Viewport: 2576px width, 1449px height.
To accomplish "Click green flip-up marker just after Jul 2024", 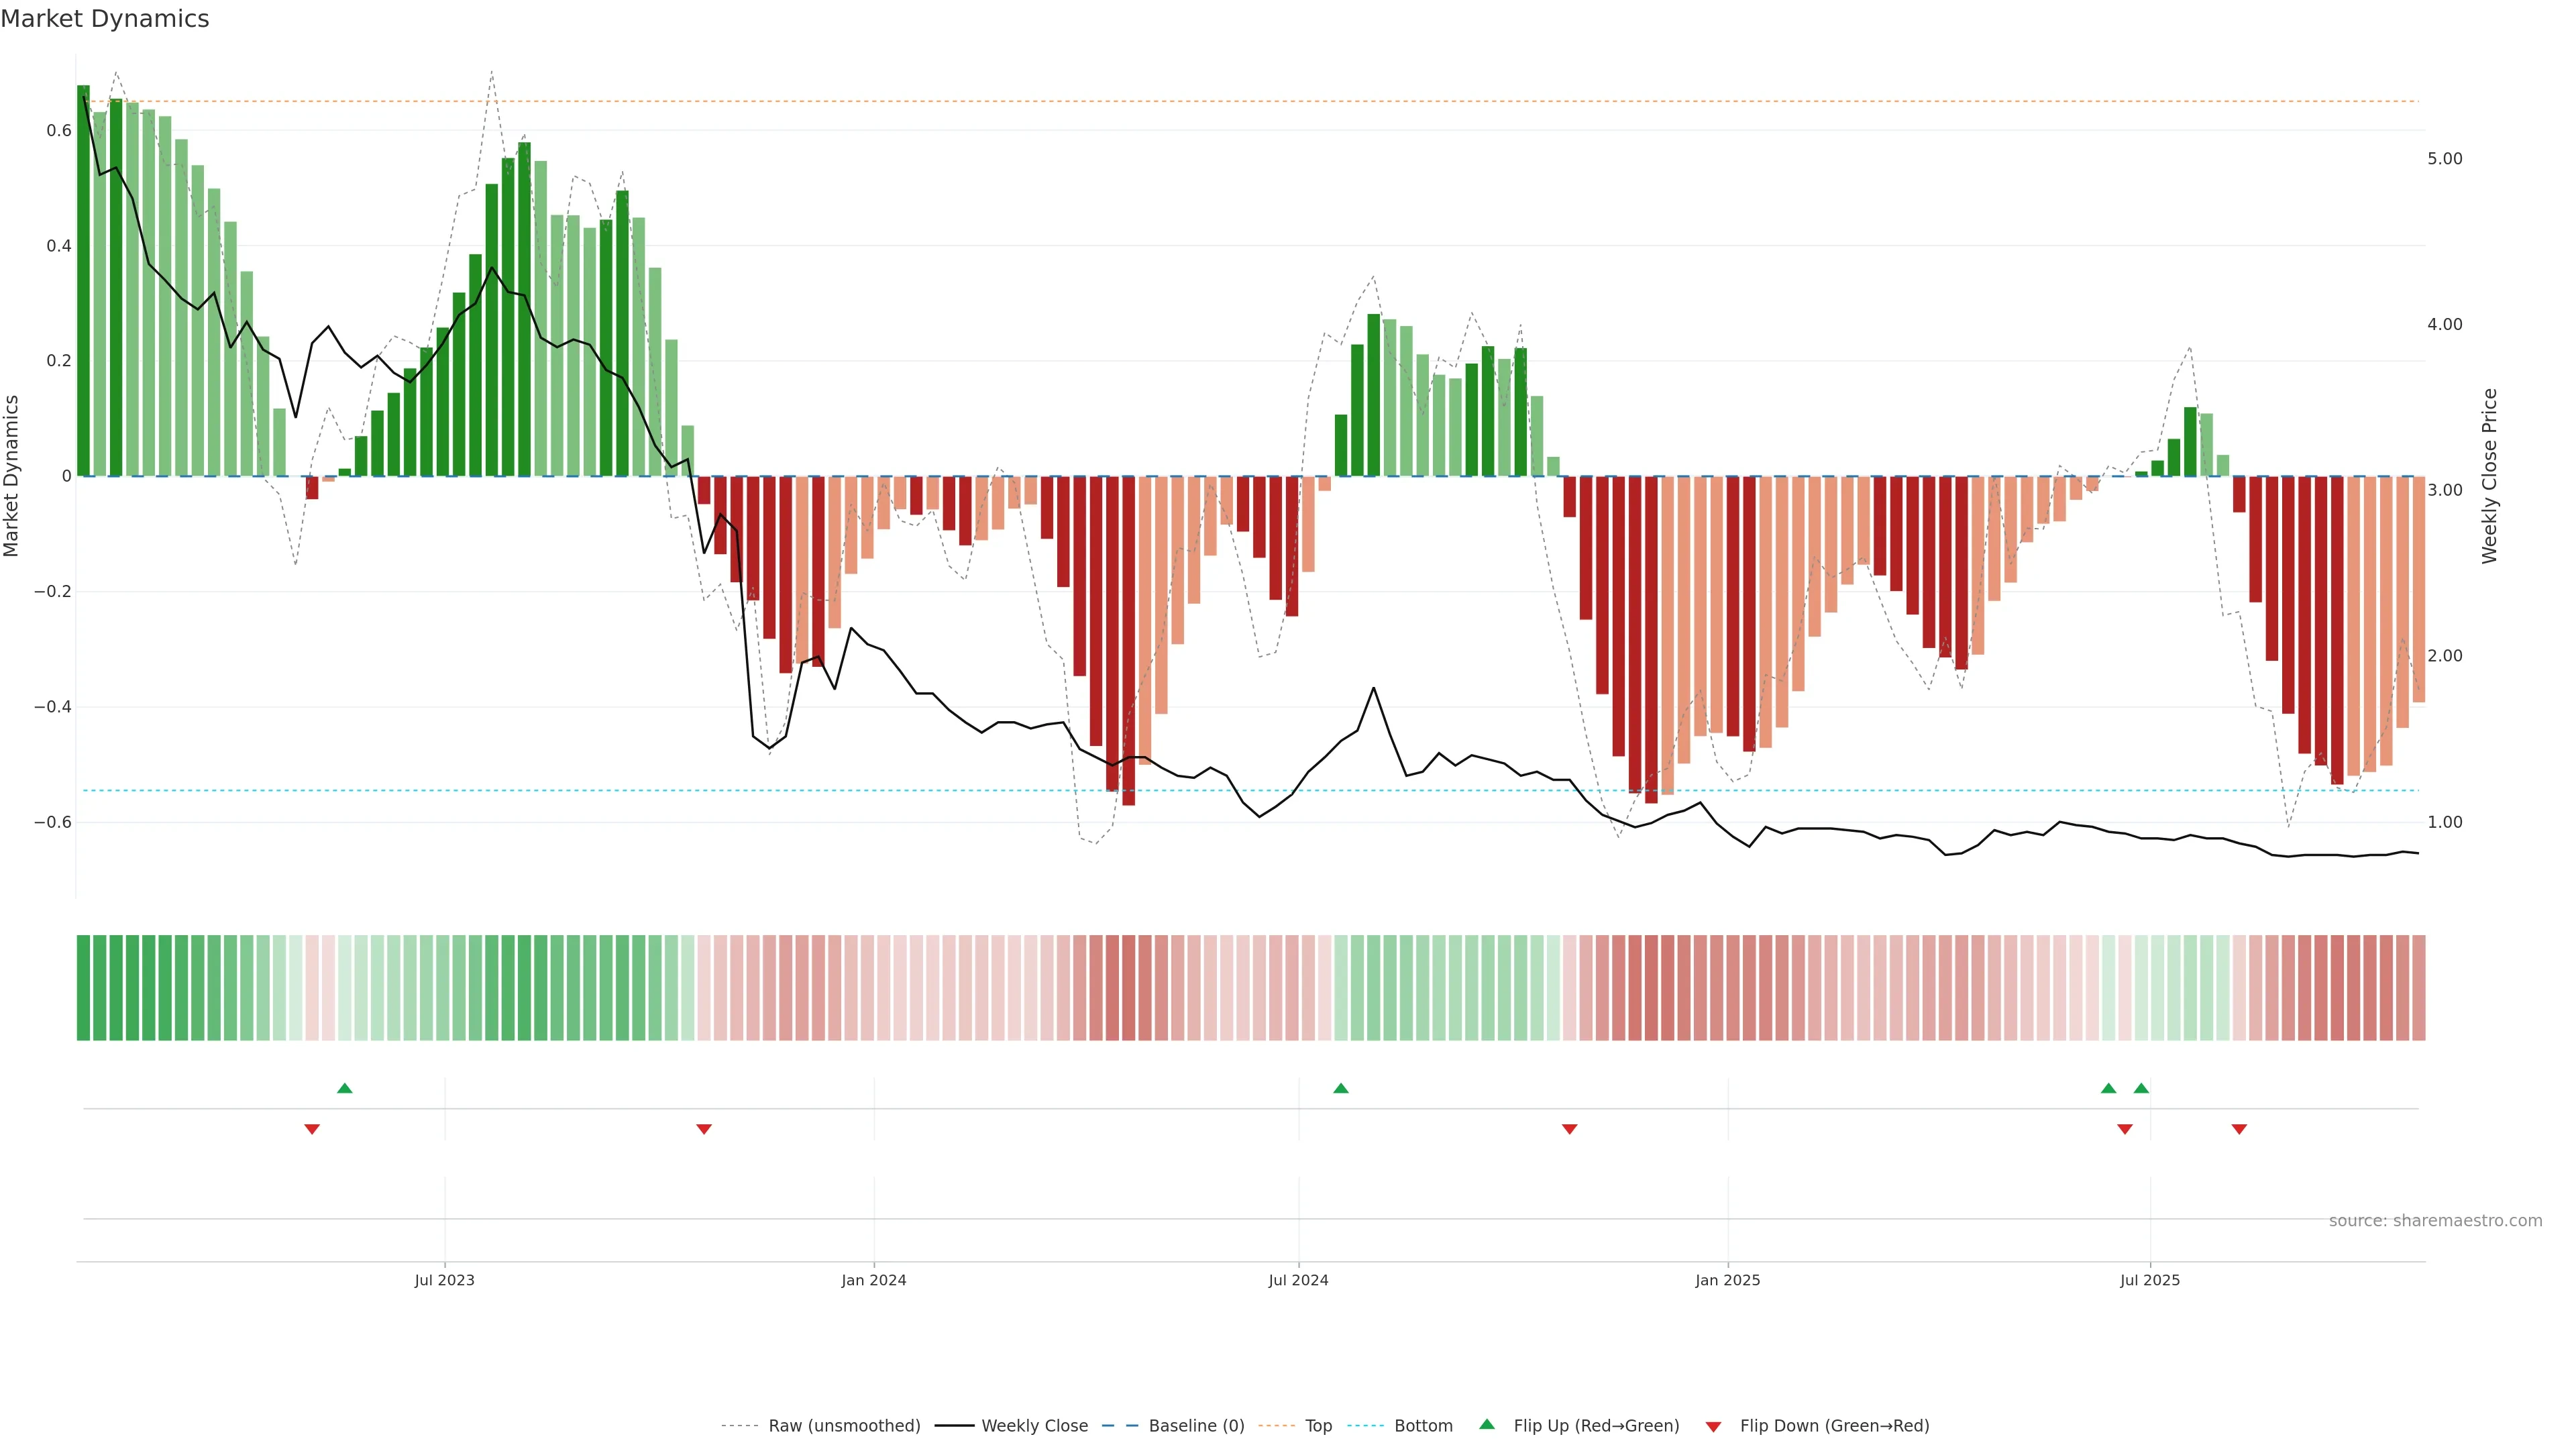I will 1341,1088.
